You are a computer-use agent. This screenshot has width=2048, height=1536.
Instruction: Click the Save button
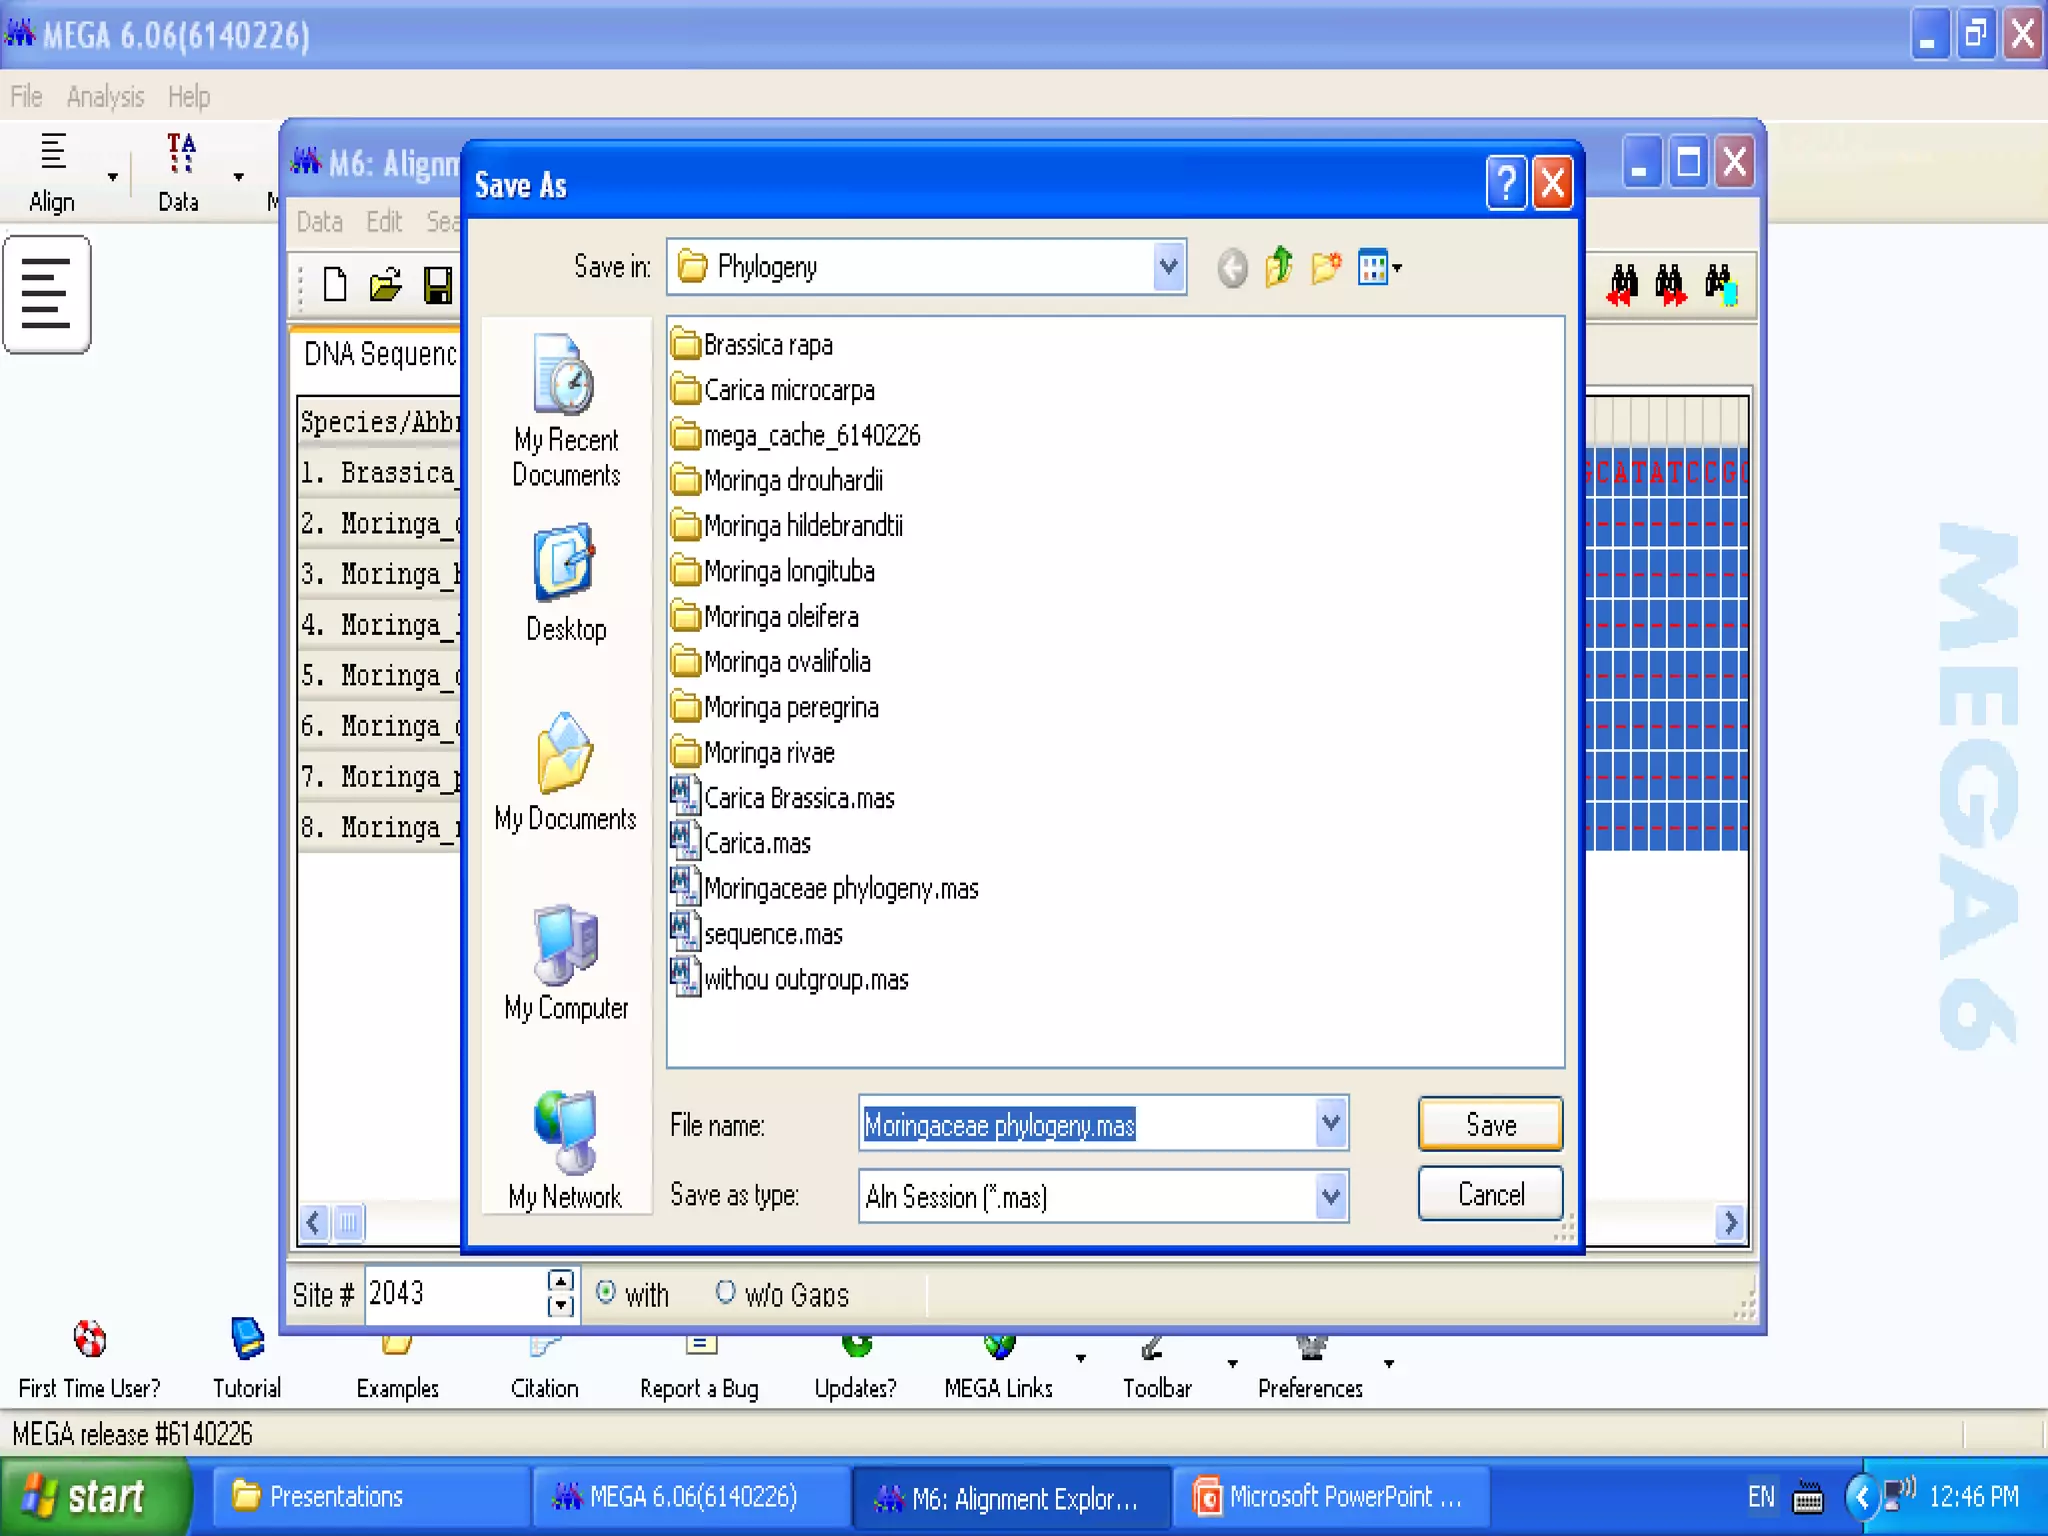[1490, 1124]
